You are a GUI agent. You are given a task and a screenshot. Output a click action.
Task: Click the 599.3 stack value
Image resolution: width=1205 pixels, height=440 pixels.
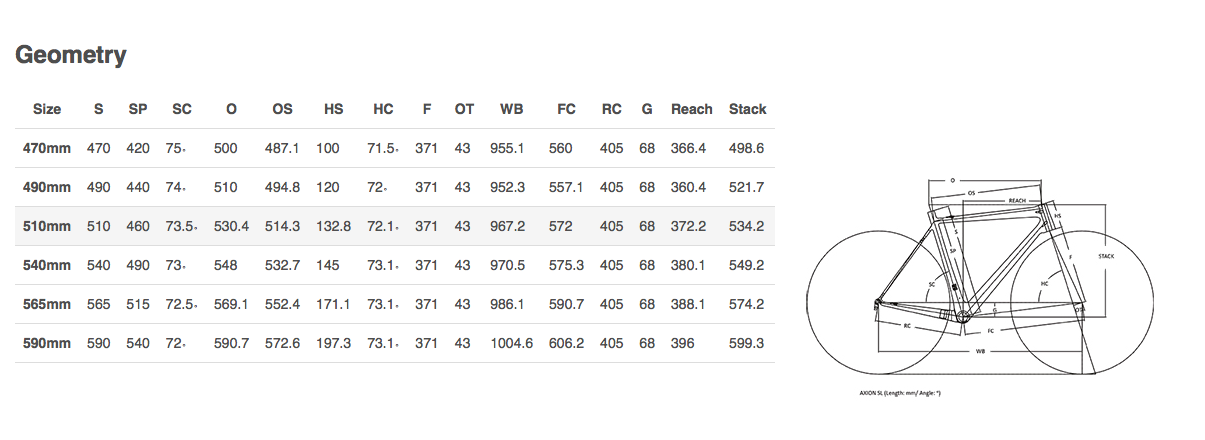point(747,343)
